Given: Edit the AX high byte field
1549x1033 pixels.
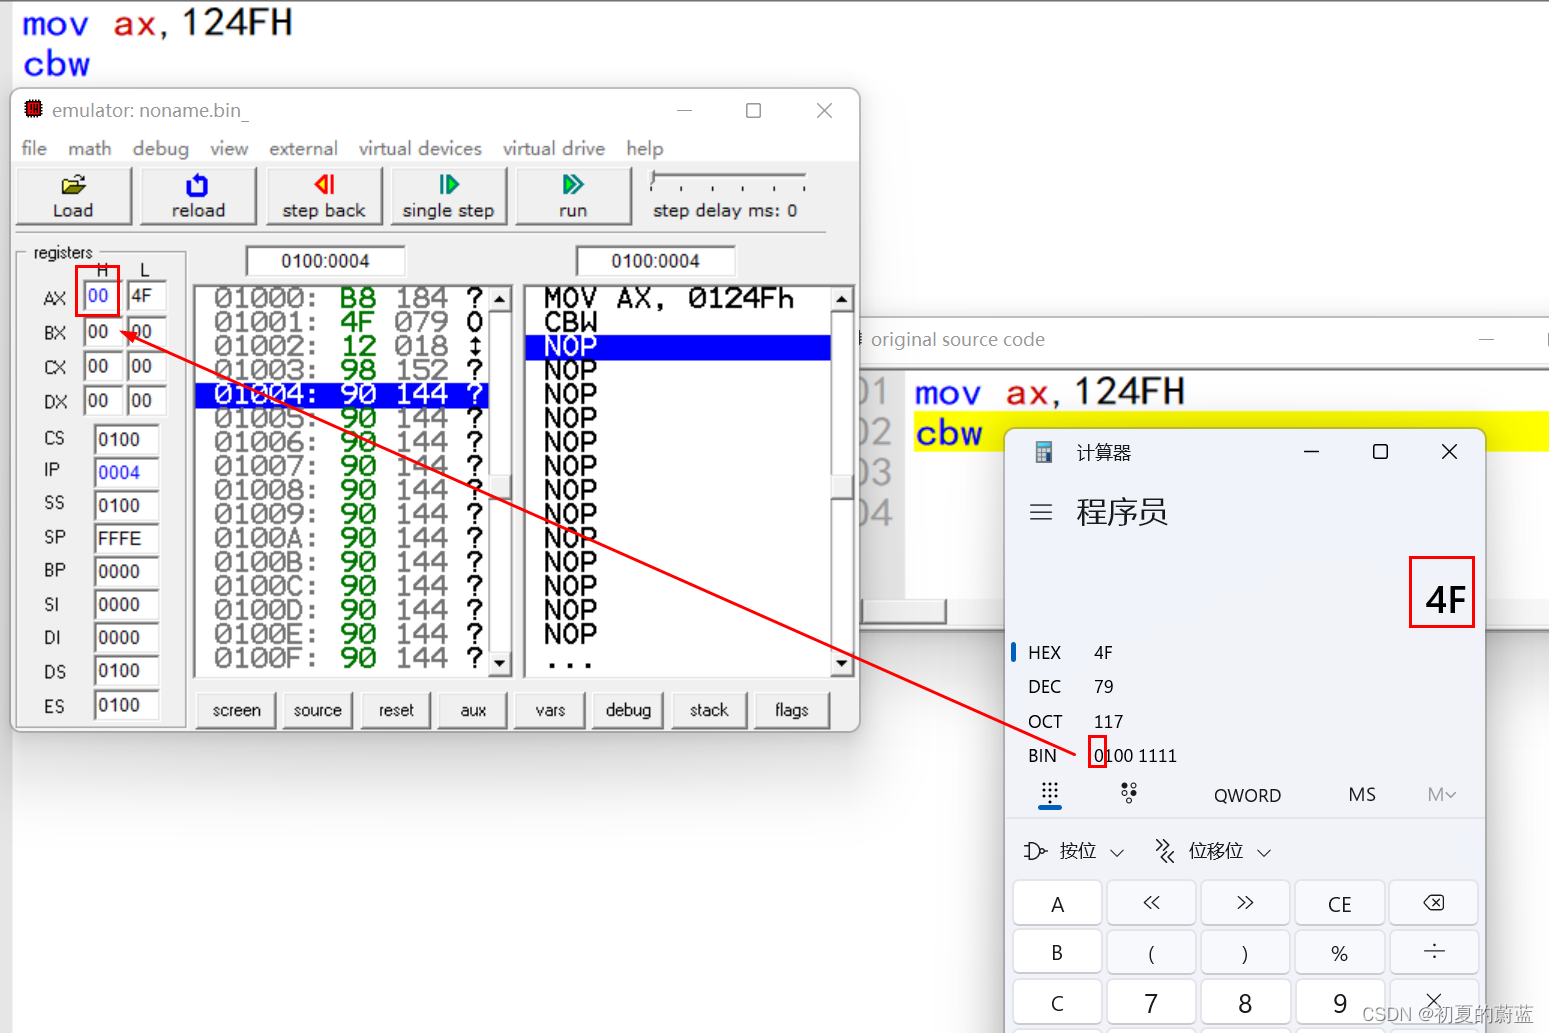Looking at the screenshot, I should (x=101, y=296).
